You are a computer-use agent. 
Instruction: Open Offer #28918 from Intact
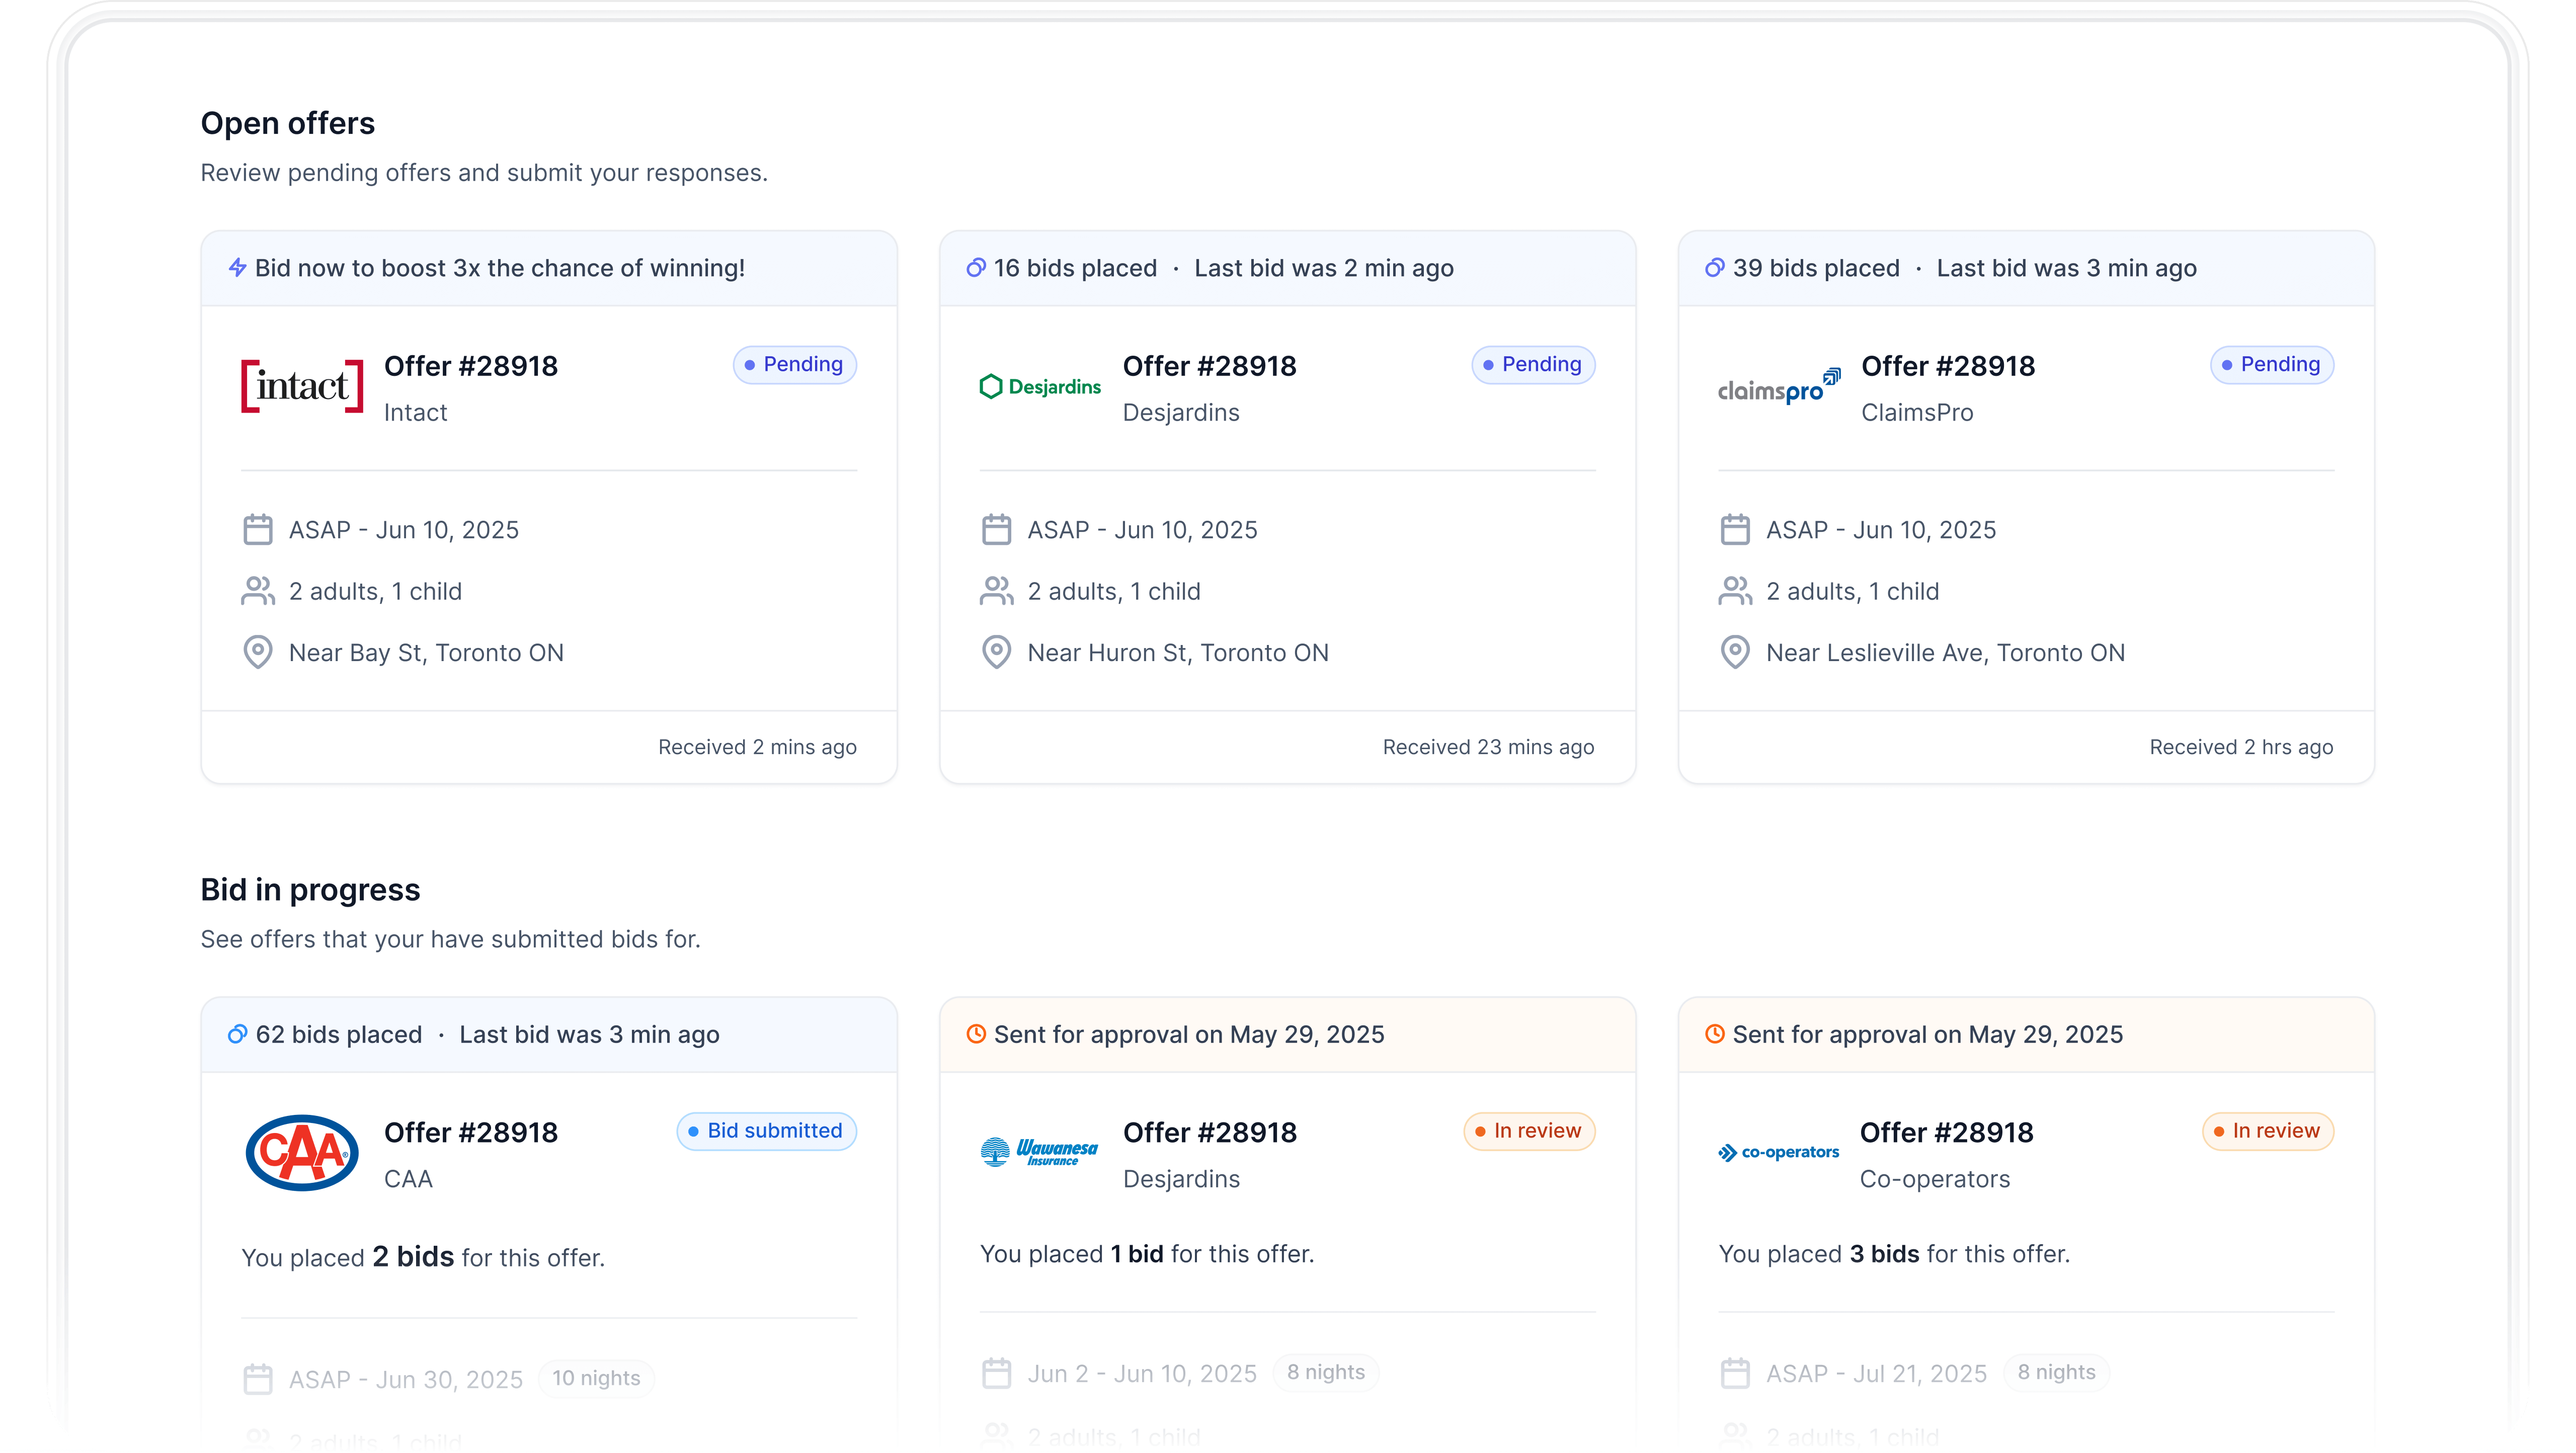pos(471,366)
